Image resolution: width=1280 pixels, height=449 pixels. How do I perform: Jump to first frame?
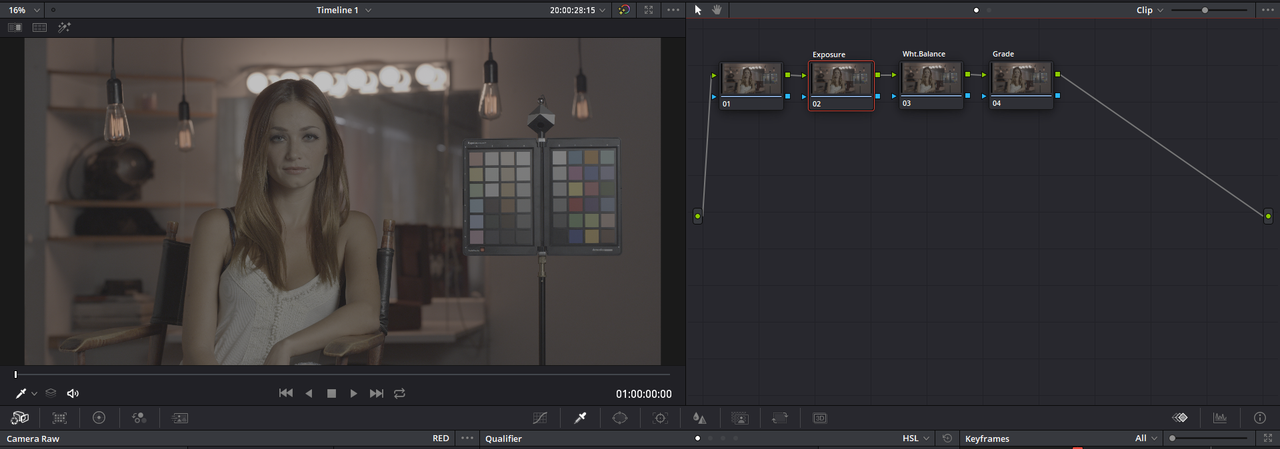(x=286, y=394)
